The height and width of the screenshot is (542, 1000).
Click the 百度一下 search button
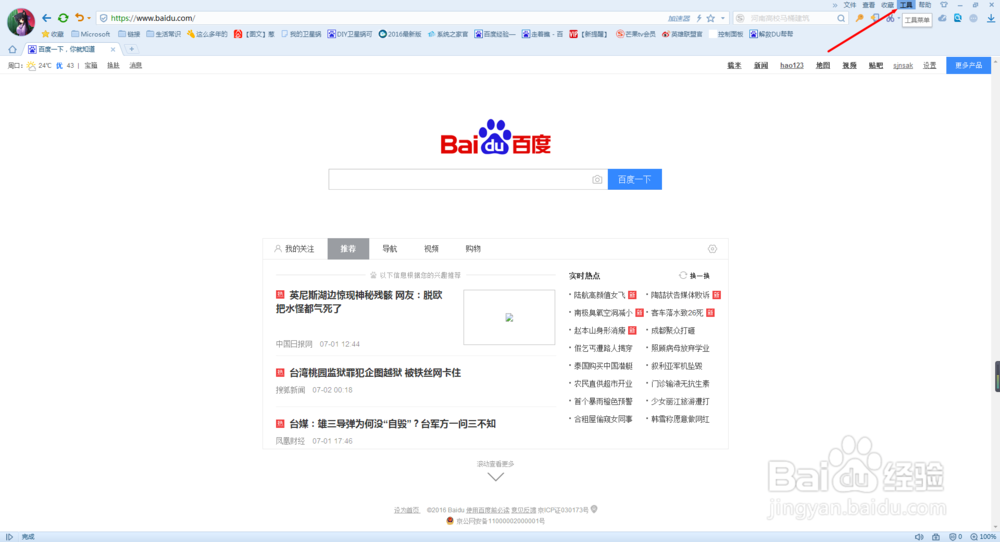[x=635, y=179]
